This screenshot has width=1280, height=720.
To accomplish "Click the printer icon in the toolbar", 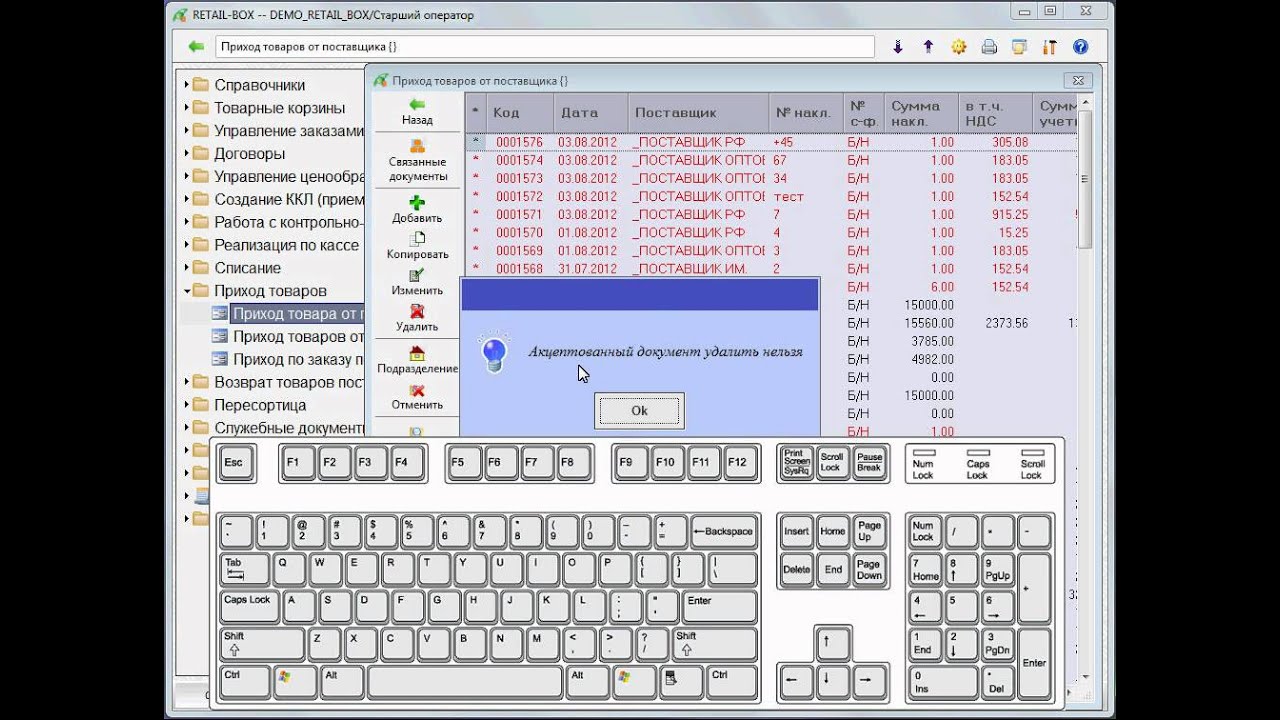I will [x=989, y=47].
